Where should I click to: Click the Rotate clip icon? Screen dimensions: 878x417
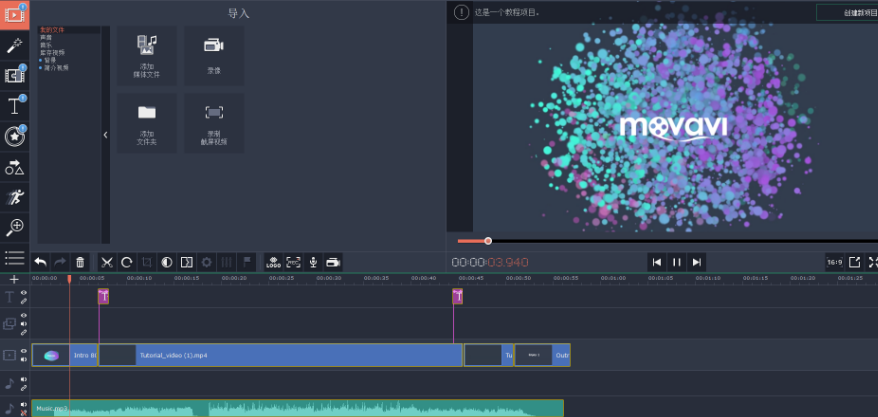[x=127, y=262]
